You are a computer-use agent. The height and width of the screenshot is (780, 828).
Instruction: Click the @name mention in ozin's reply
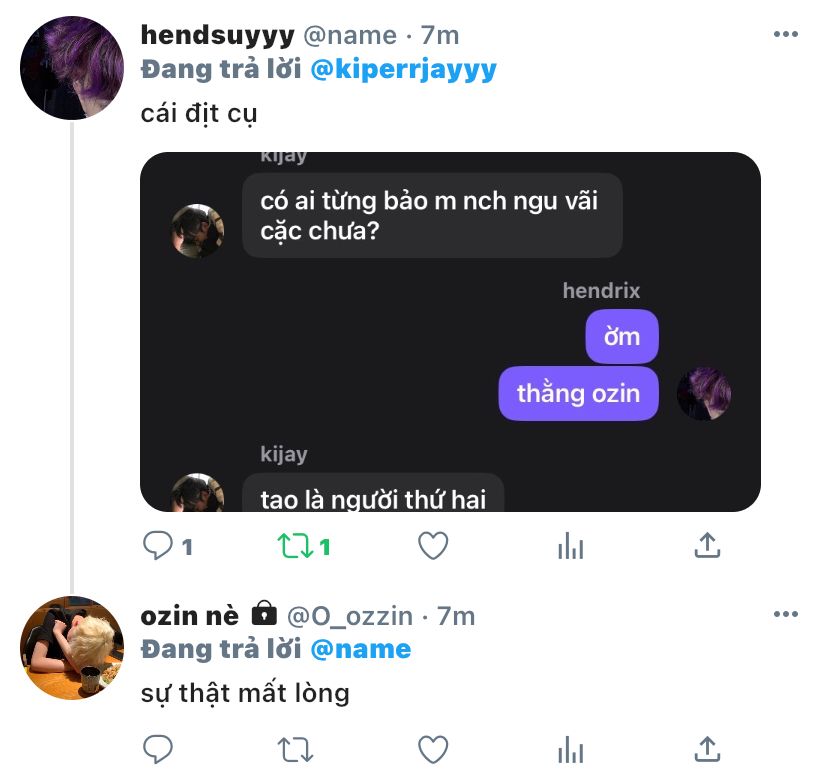[x=361, y=649]
